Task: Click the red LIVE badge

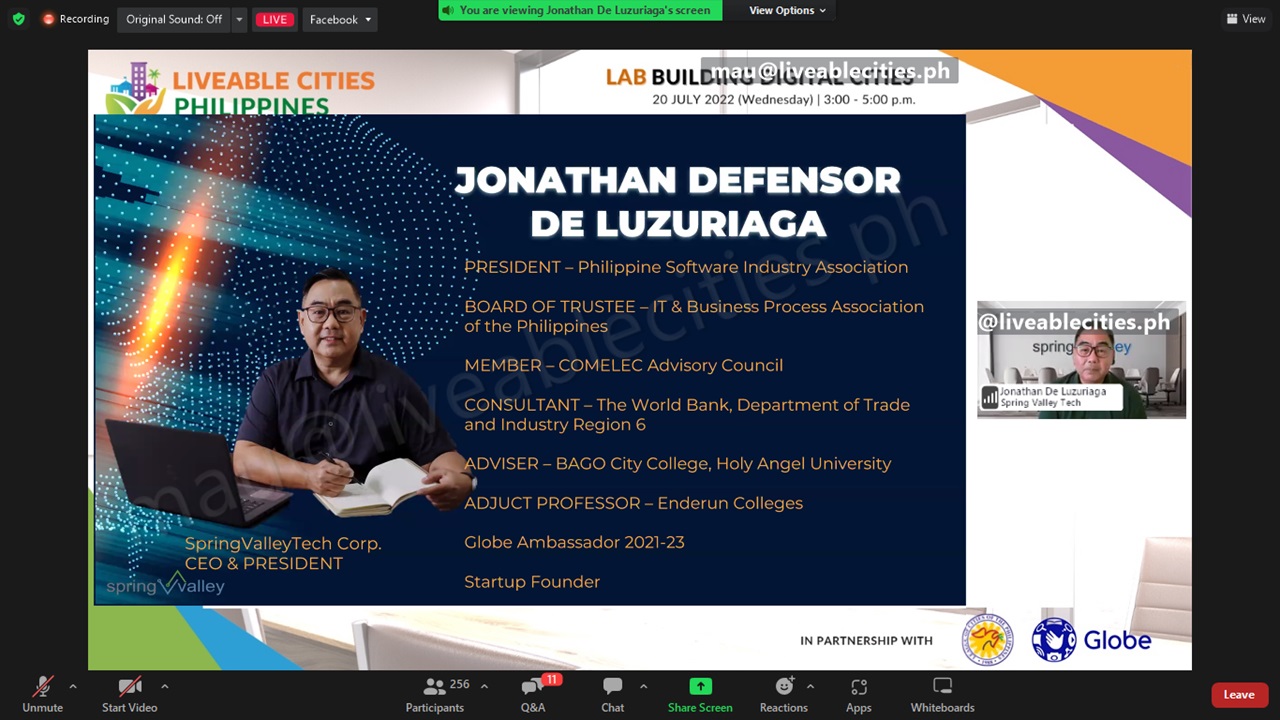Action: 274,19
